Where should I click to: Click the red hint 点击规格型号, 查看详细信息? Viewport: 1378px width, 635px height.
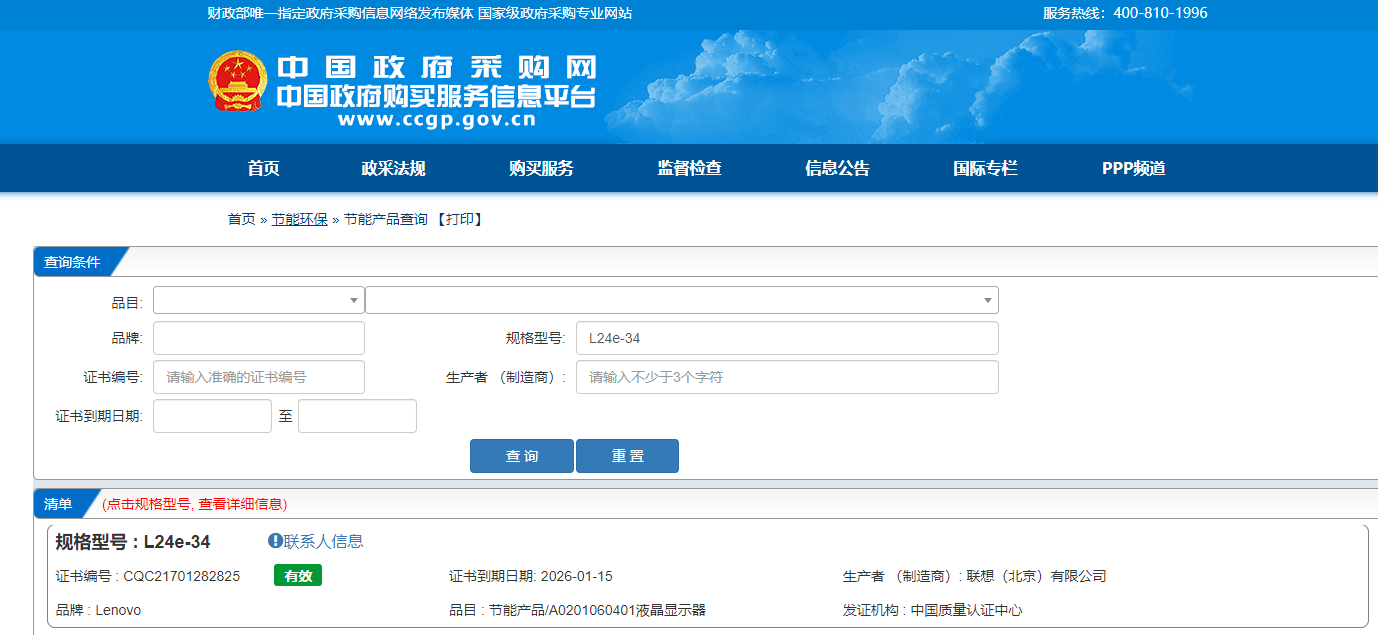point(195,504)
